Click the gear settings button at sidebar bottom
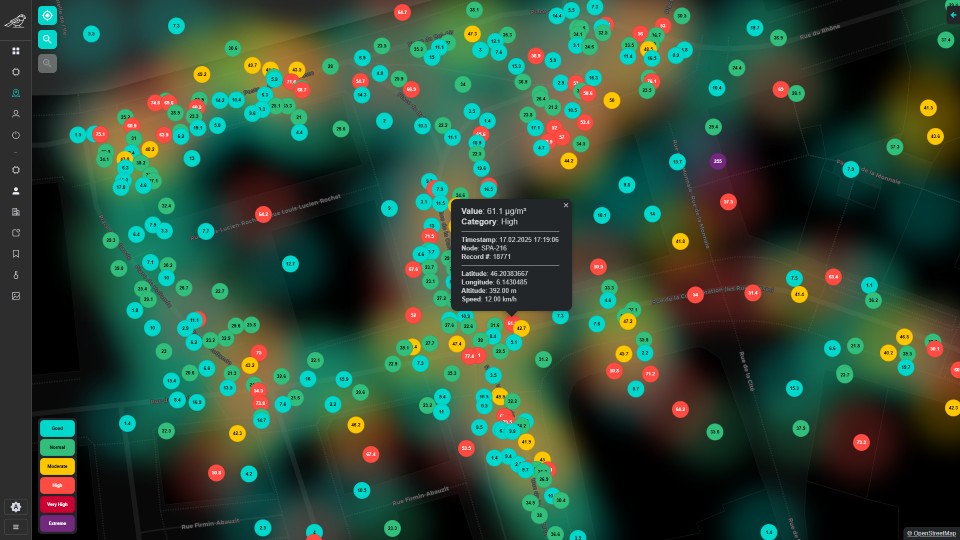 coord(15,507)
